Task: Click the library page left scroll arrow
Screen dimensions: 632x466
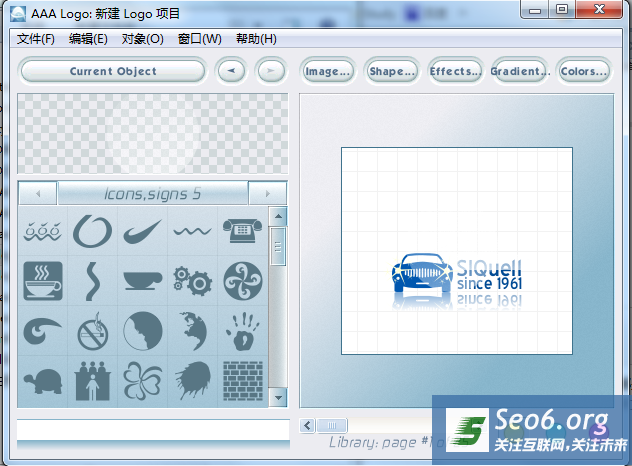Action: point(308,425)
